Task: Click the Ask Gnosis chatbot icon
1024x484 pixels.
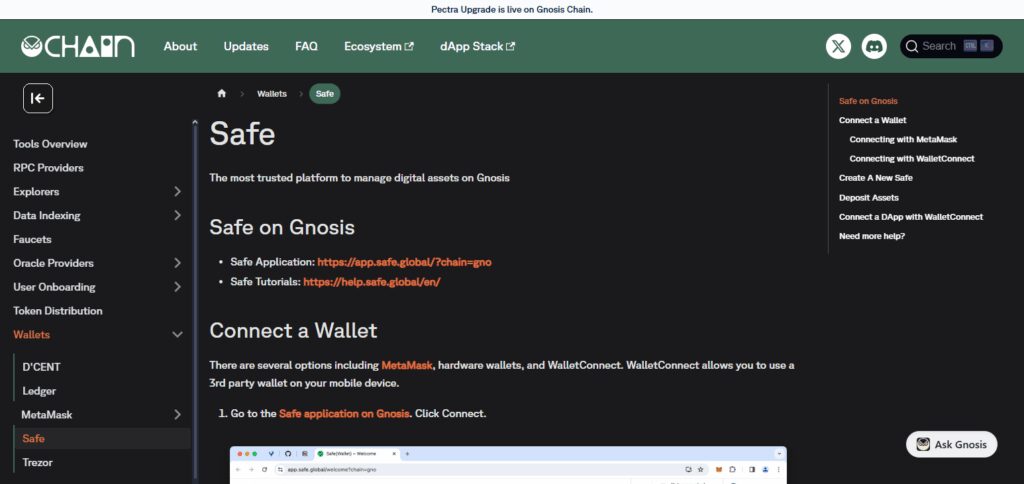Action: [923, 444]
